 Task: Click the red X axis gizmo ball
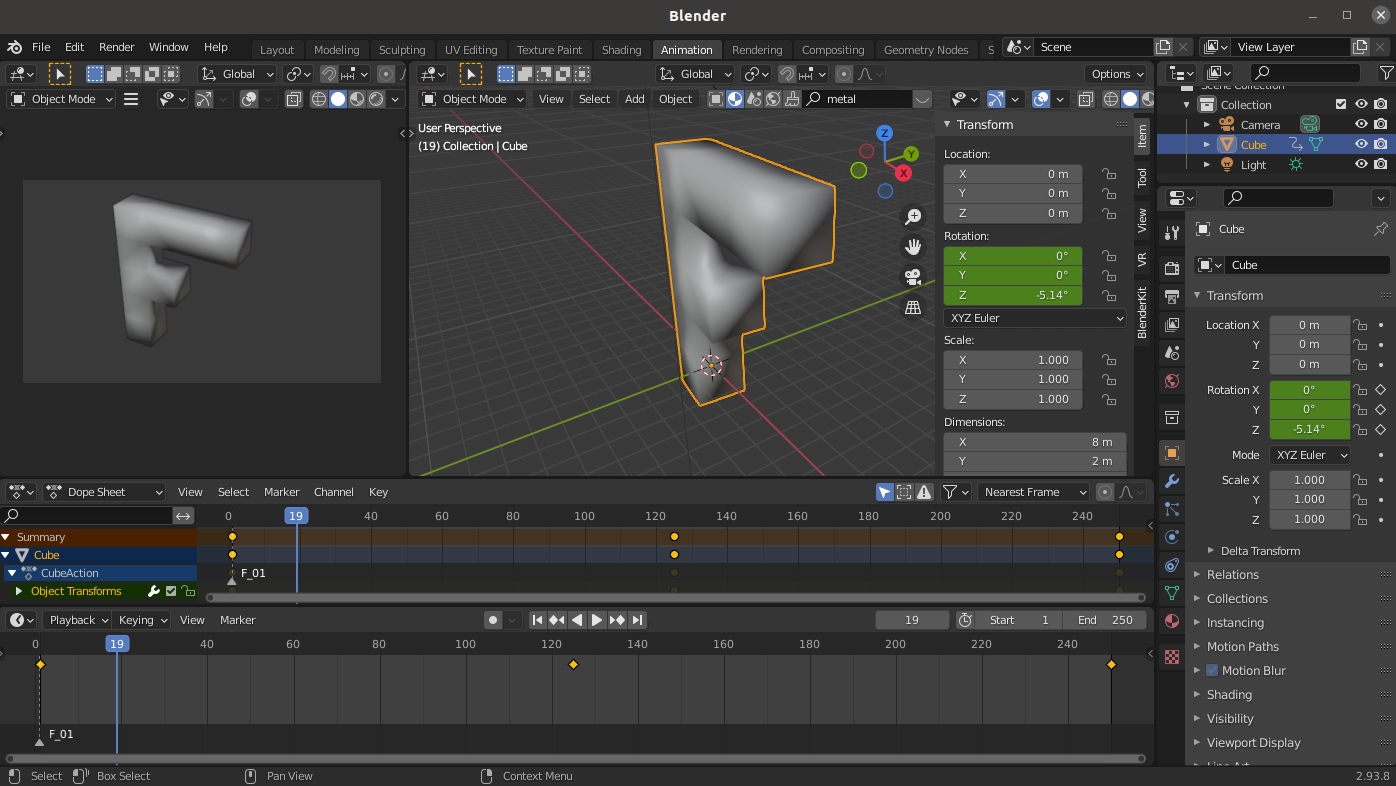pyautogui.click(x=903, y=173)
